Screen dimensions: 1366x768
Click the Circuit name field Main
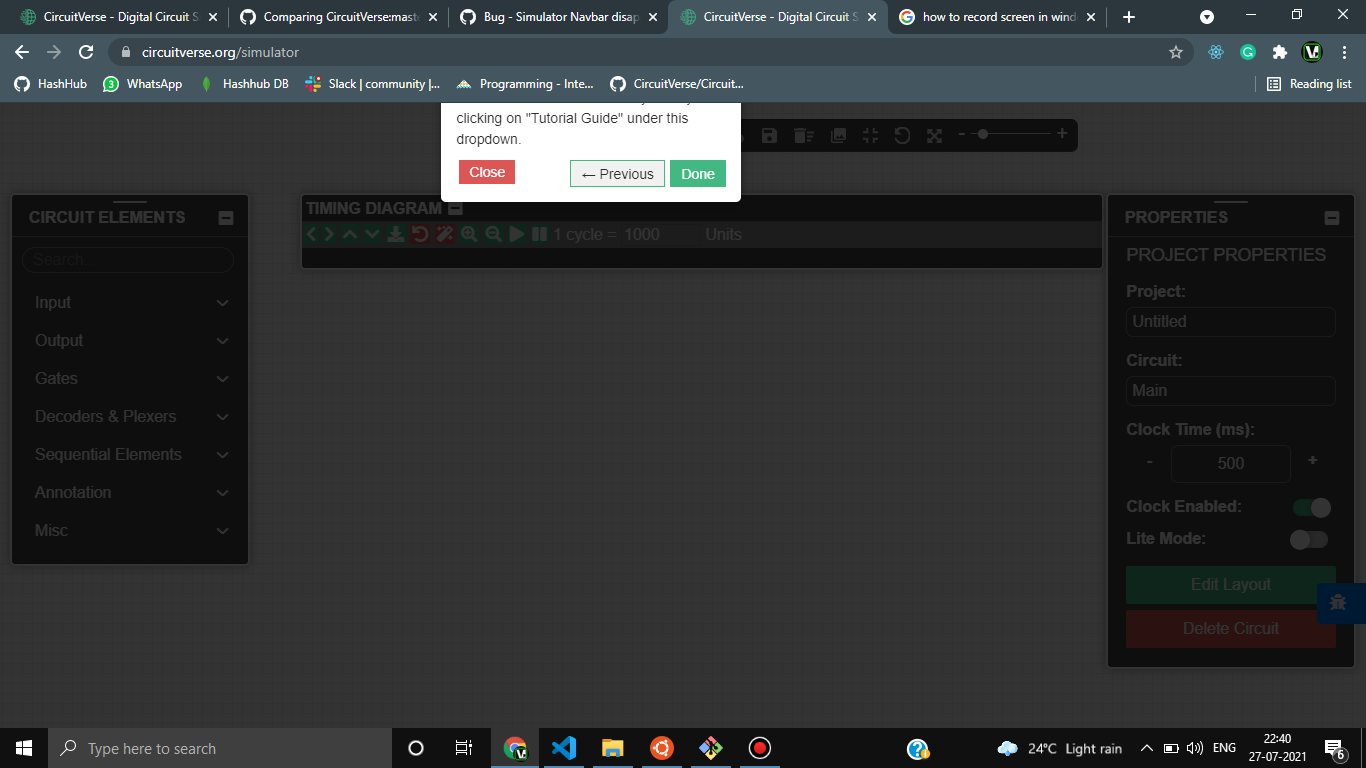[x=1231, y=391]
